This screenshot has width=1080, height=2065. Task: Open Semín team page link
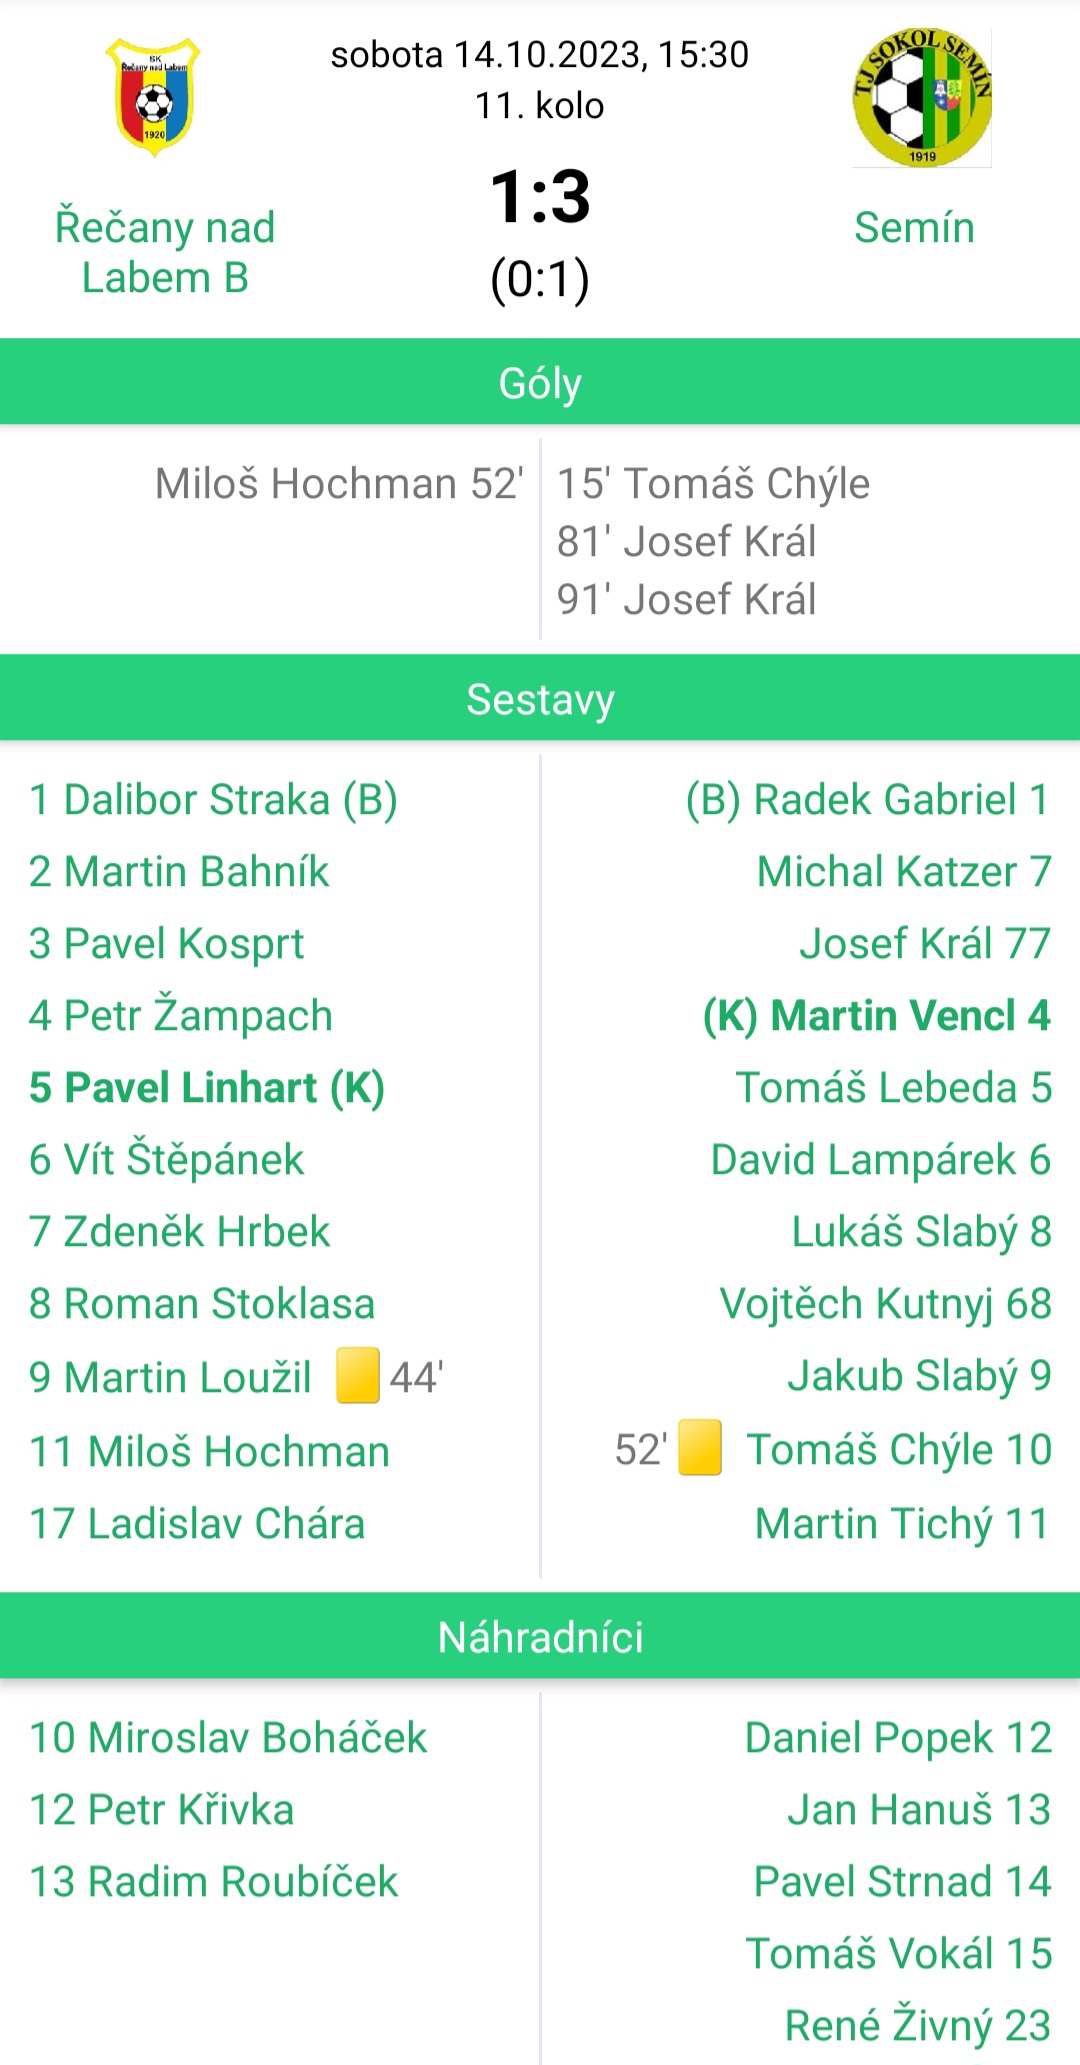pyautogui.click(x=914, y=227)
